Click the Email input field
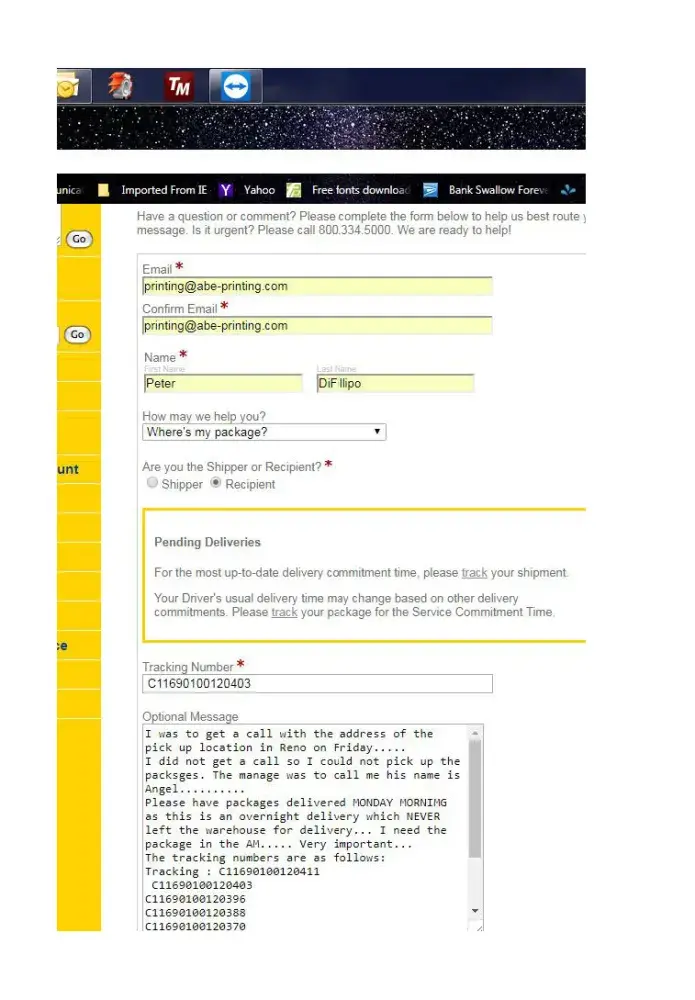The width and height of the screenshot is (695, 1000). [x=317, y=286]
